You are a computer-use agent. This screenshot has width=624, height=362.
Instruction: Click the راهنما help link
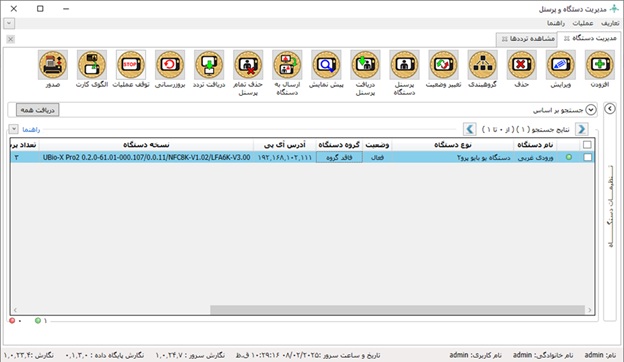pos(31,129)
